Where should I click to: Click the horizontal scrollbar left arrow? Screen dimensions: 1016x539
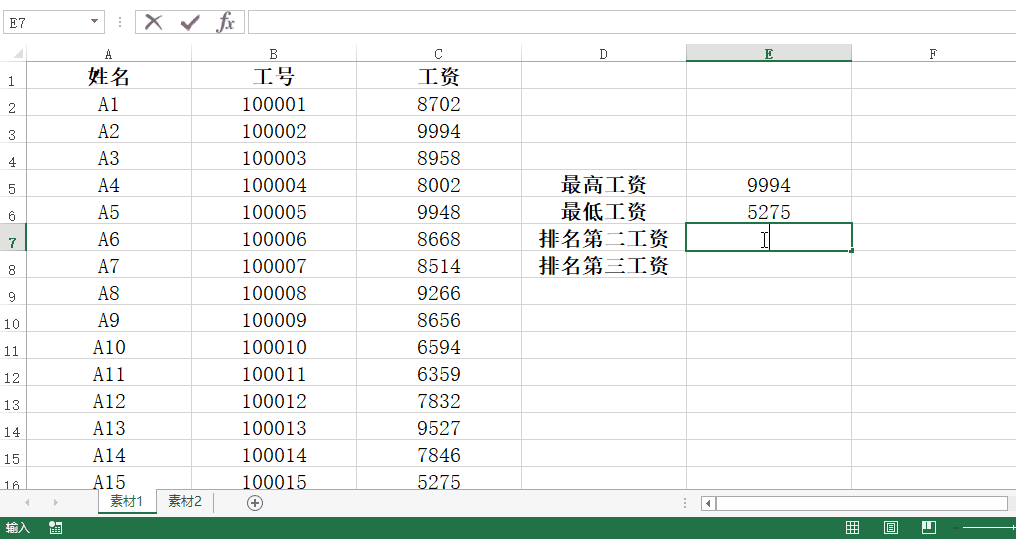708,503
